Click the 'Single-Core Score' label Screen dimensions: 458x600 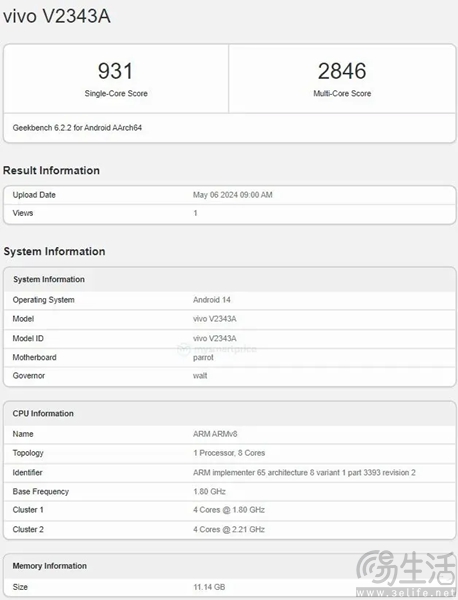pyautogui.click(x=116, y=93)
